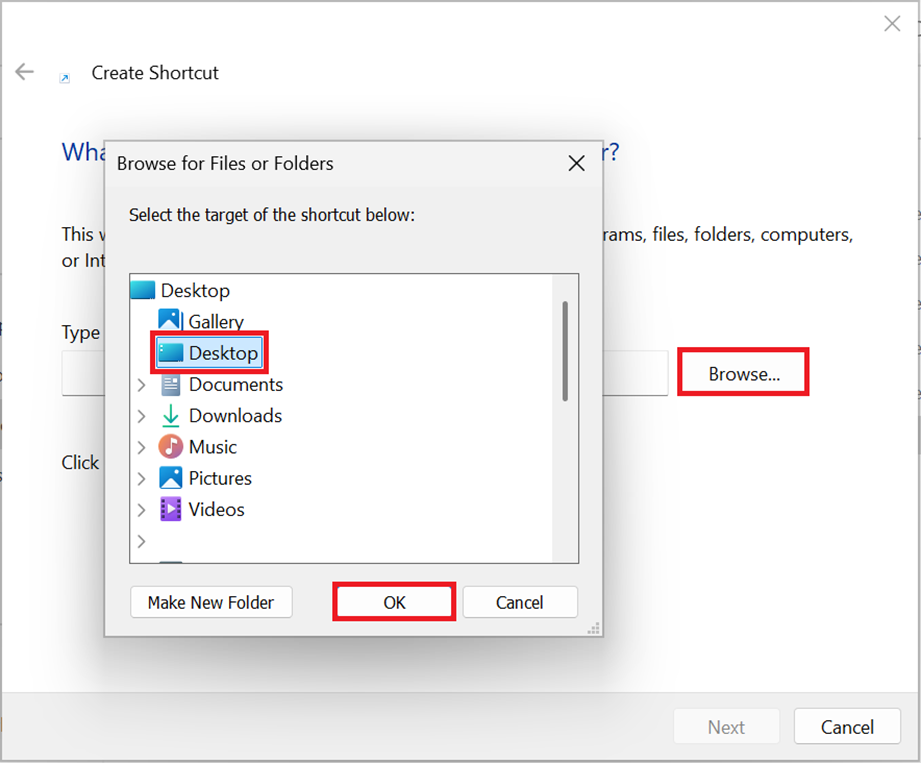Expand the unlabeled node below Videos
This screenshot has width=921, height=763.
tap(141, 541)
